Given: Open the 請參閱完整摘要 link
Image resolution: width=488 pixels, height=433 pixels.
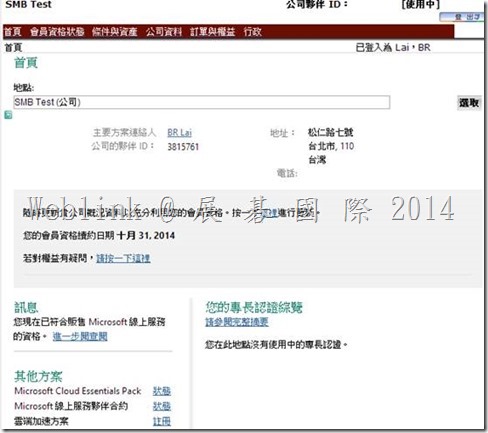Looking at the screenshot, I should tap(237, 322).
